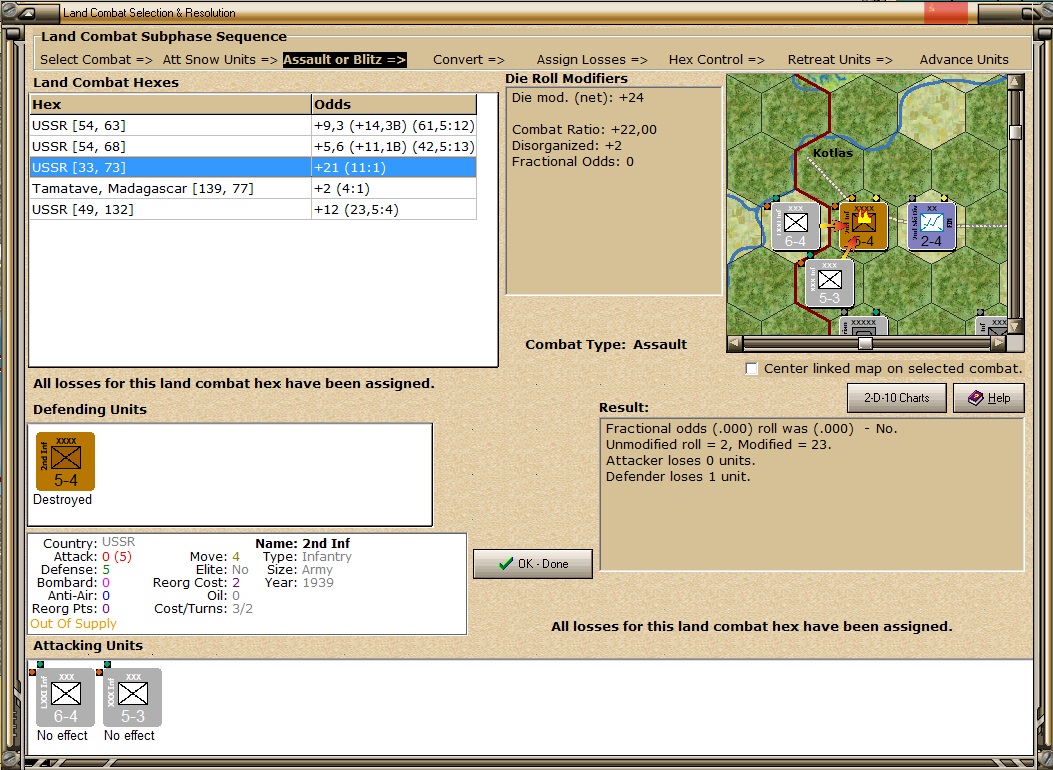Select Tamatave, Madagascar combat row
The image size is (1053, 770).
pos(253,189)
